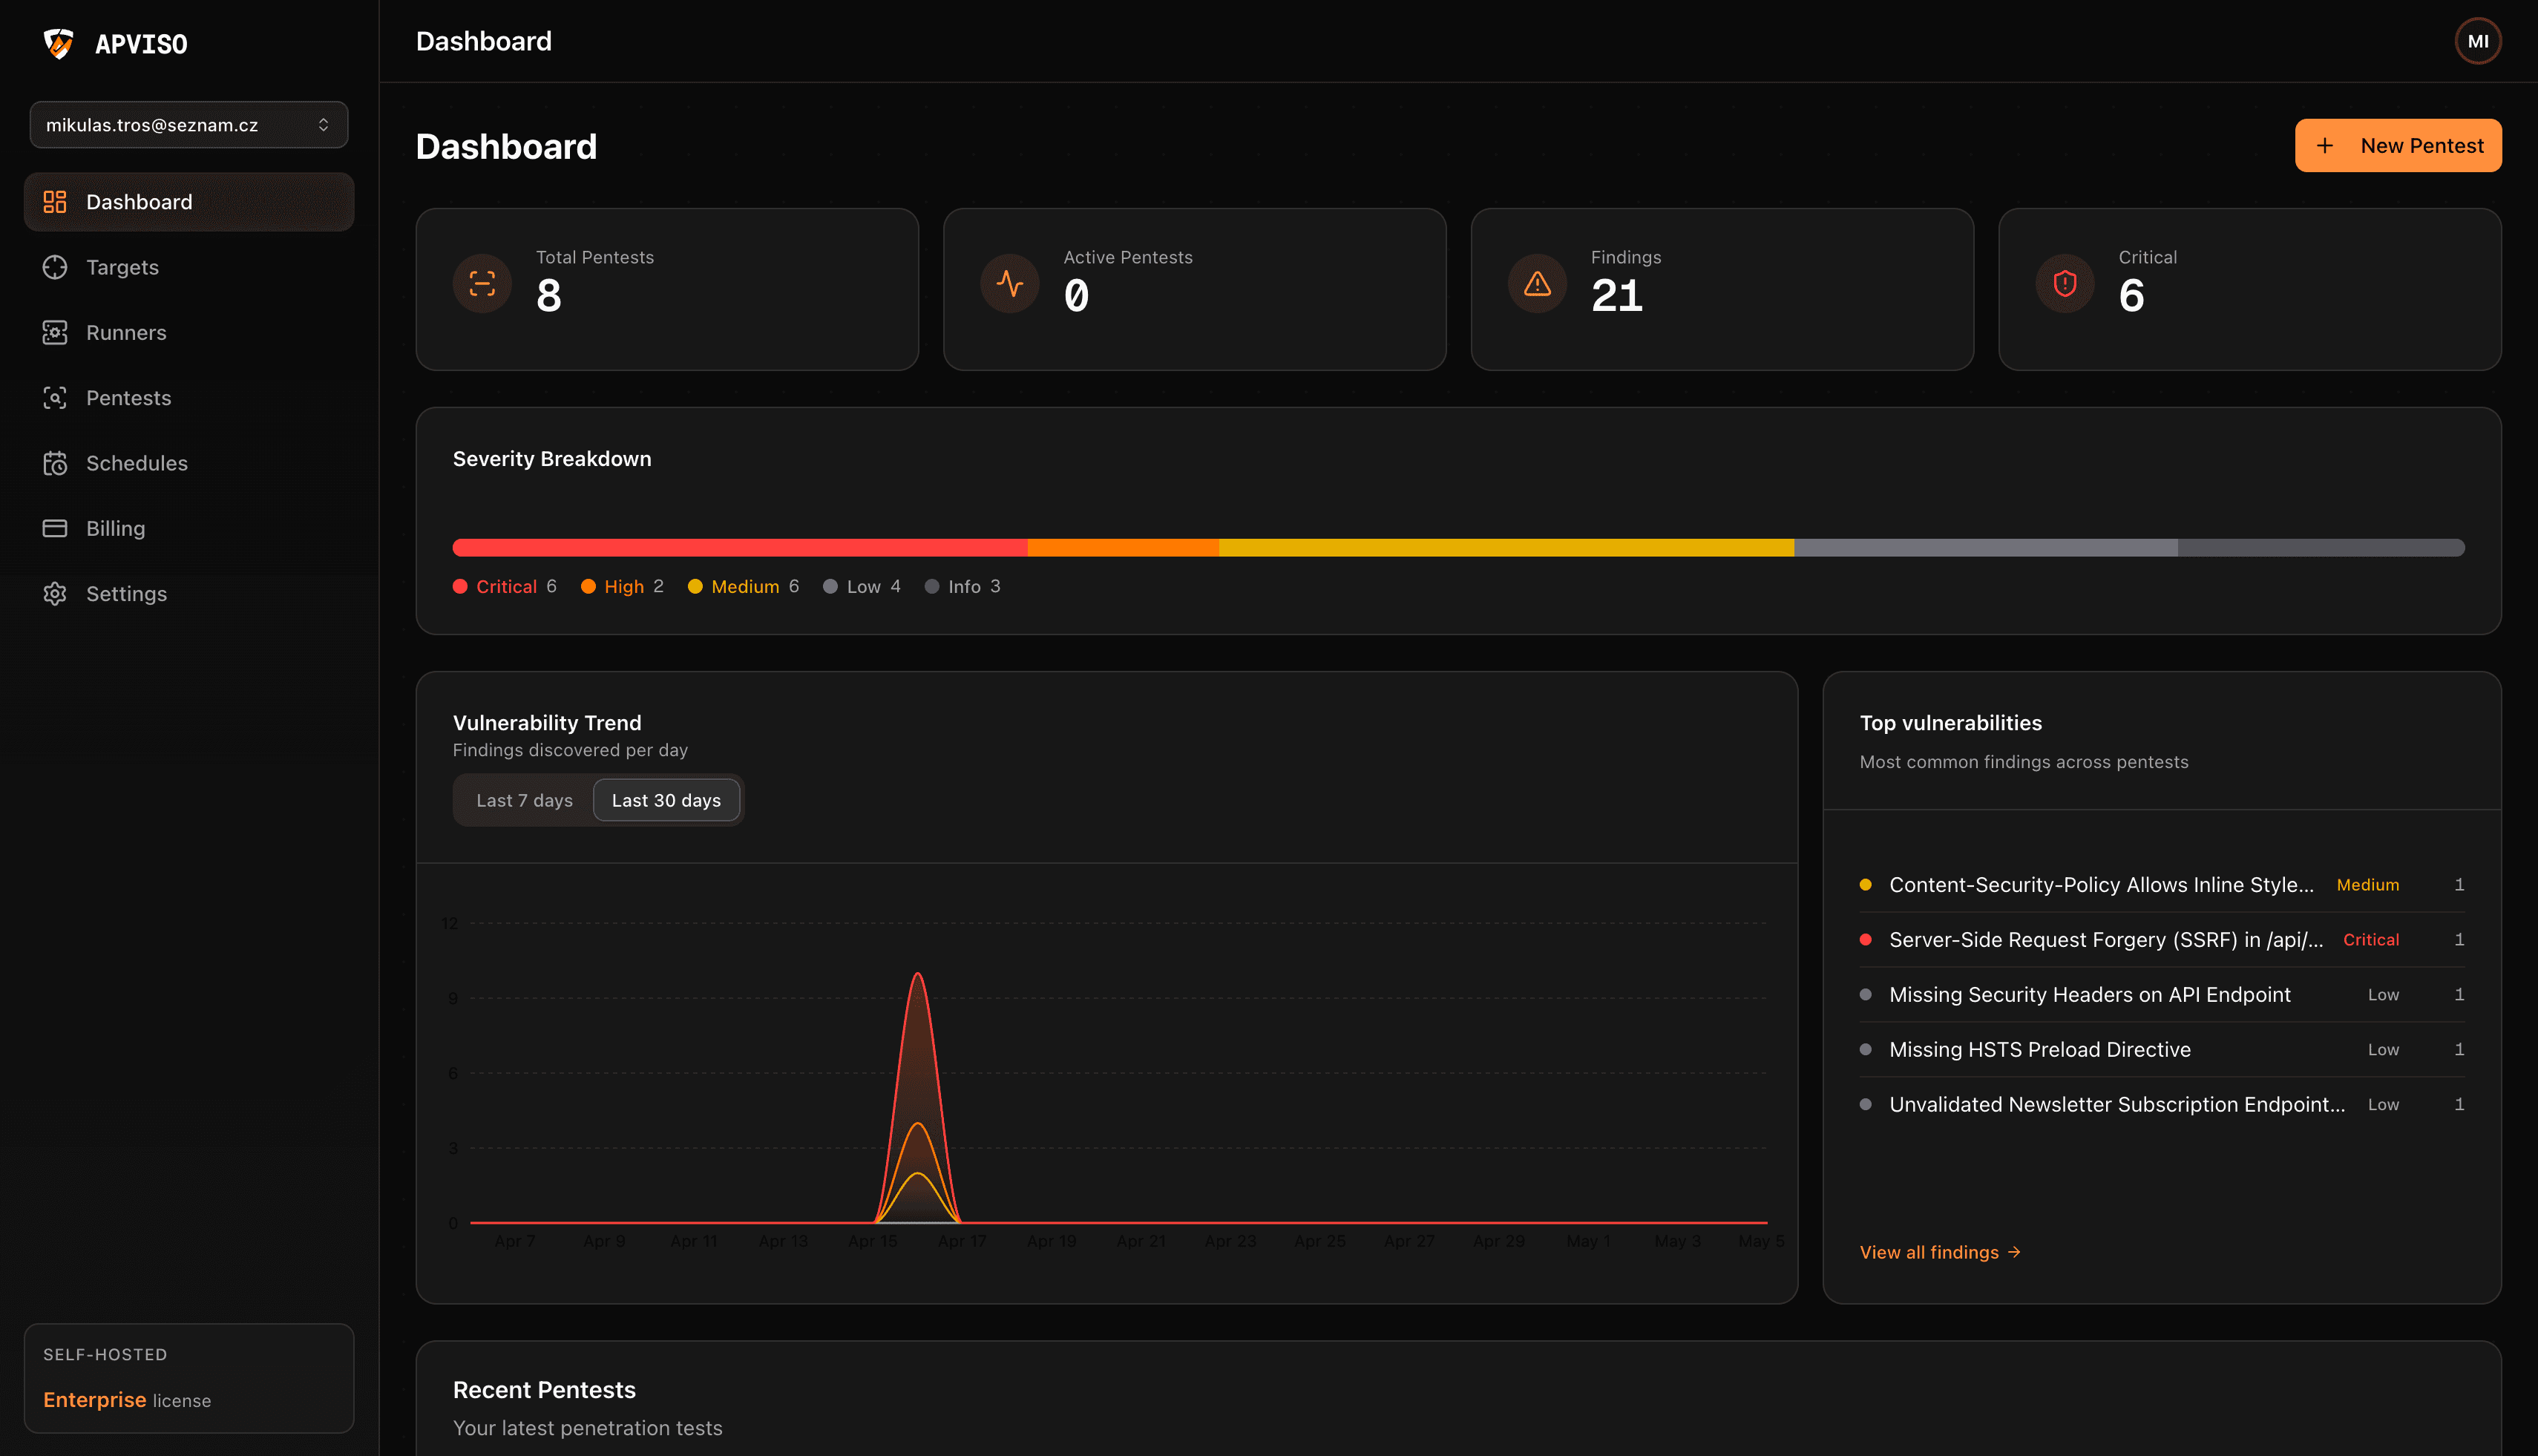Click the Pentests scan icon
The height and width of the screenshot is (1456, 2538).
pyautogui.click(x=55, y=398)
